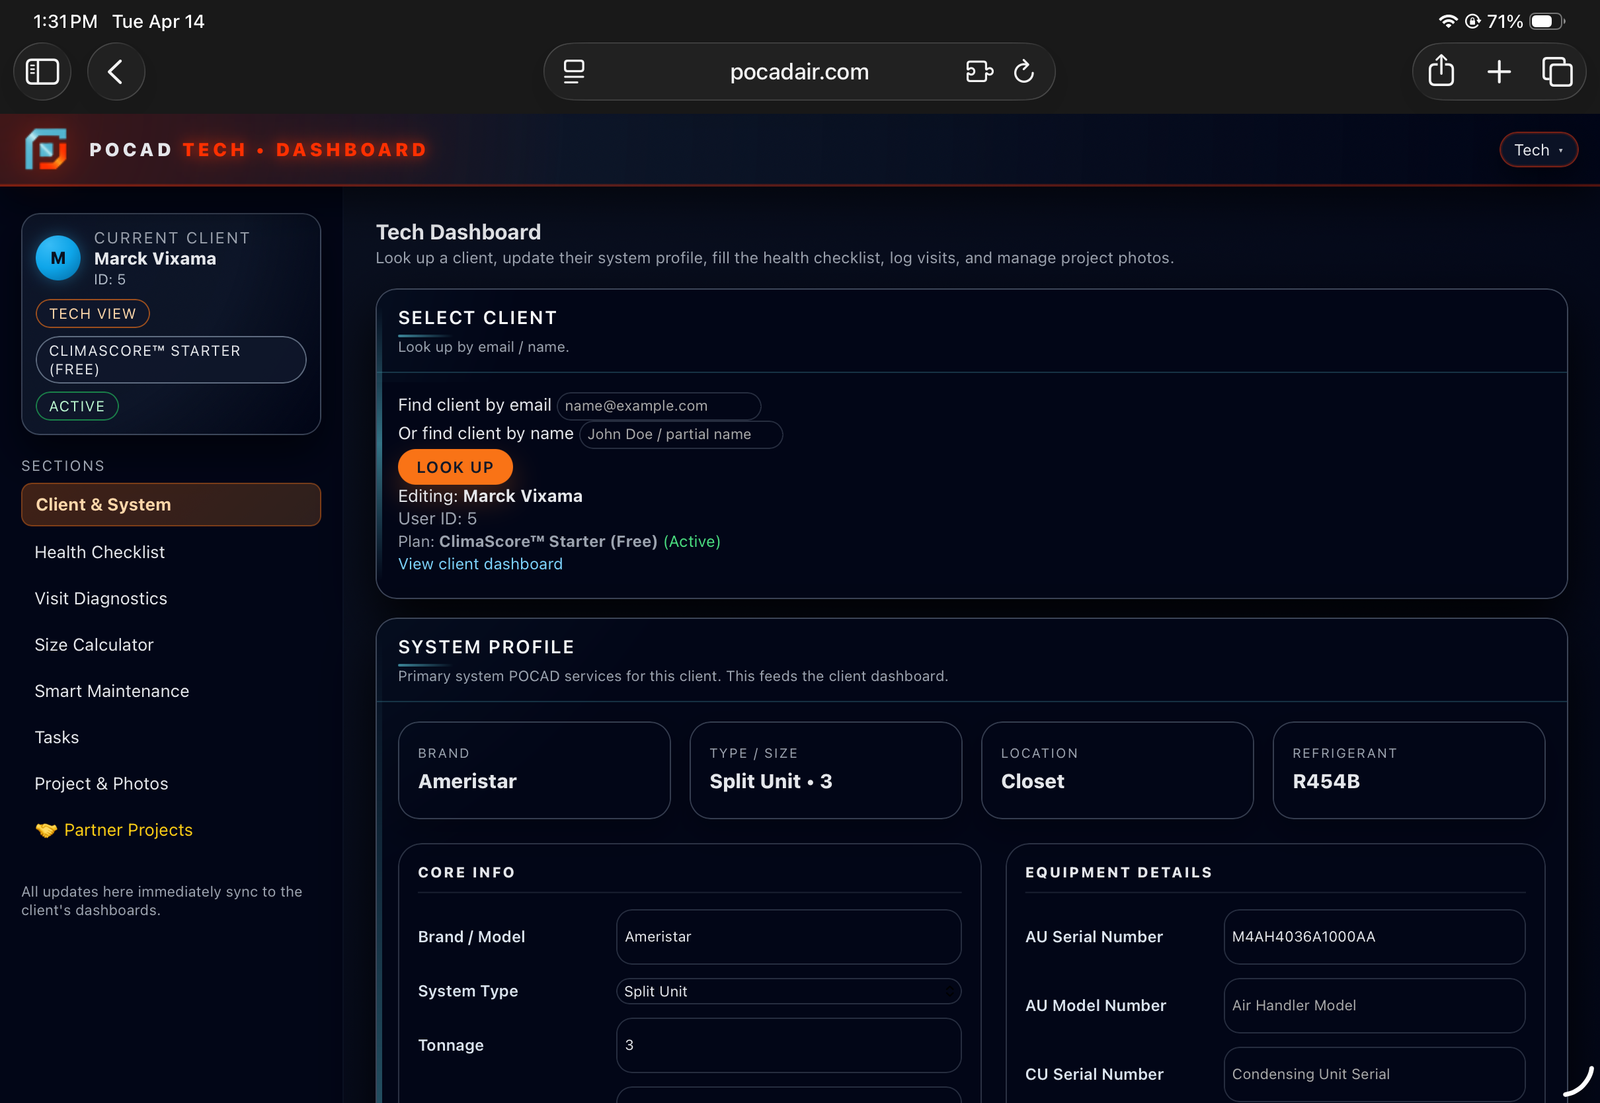Open Partner Projects link
Screen dimensions: 1600x1103
click(114, 830)
